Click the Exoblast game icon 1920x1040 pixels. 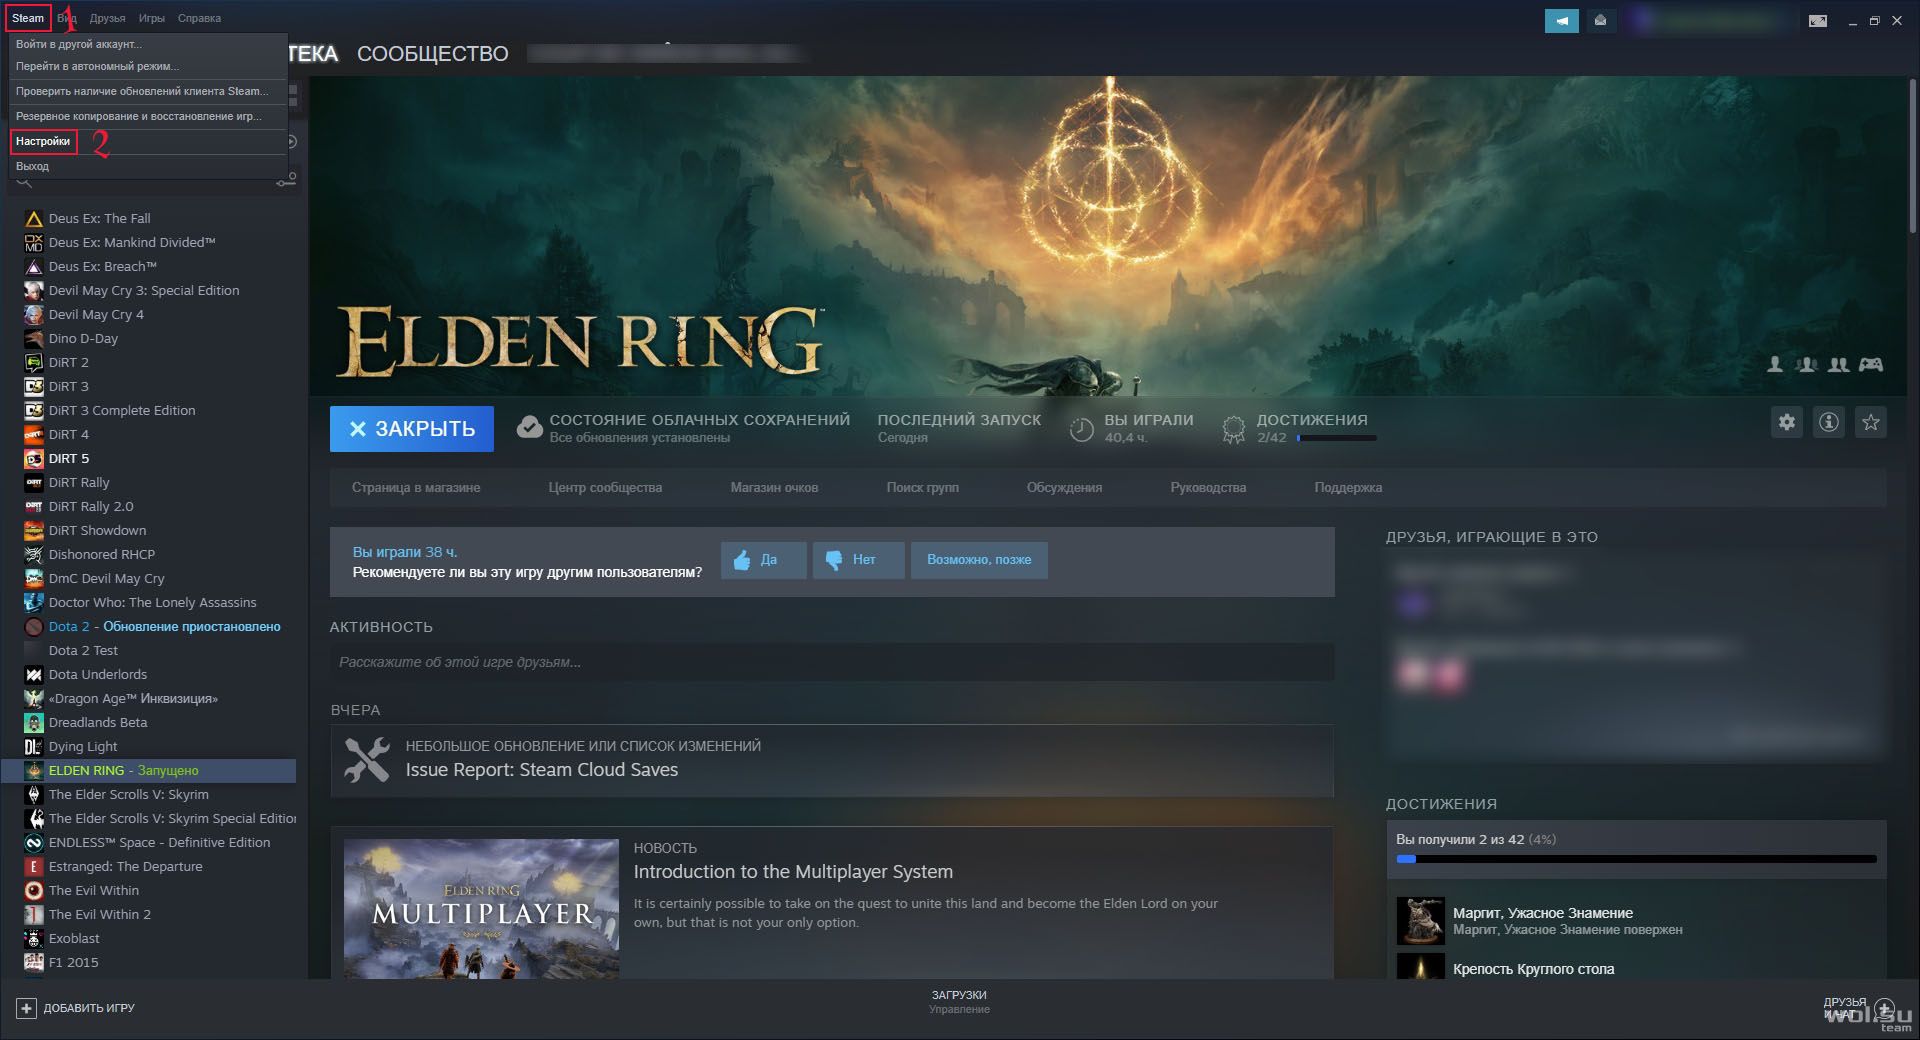34,939
